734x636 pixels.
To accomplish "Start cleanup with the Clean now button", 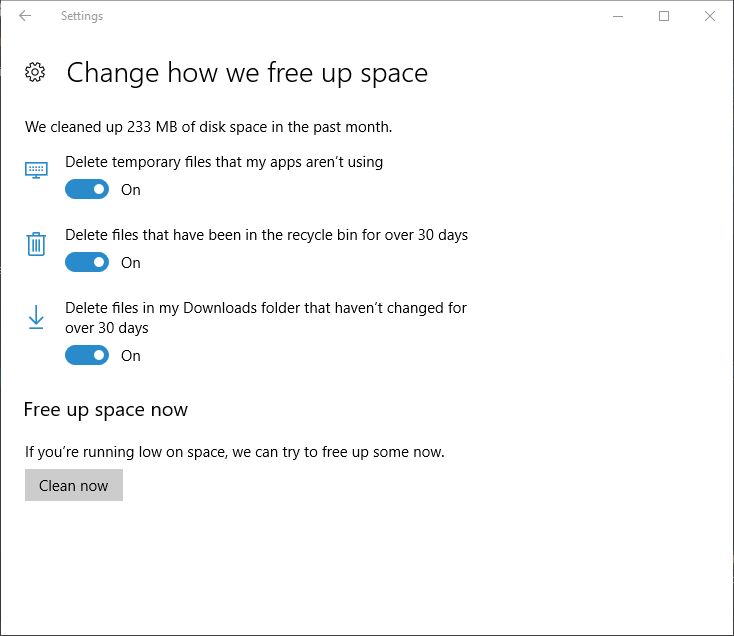I will pos(74,485).
